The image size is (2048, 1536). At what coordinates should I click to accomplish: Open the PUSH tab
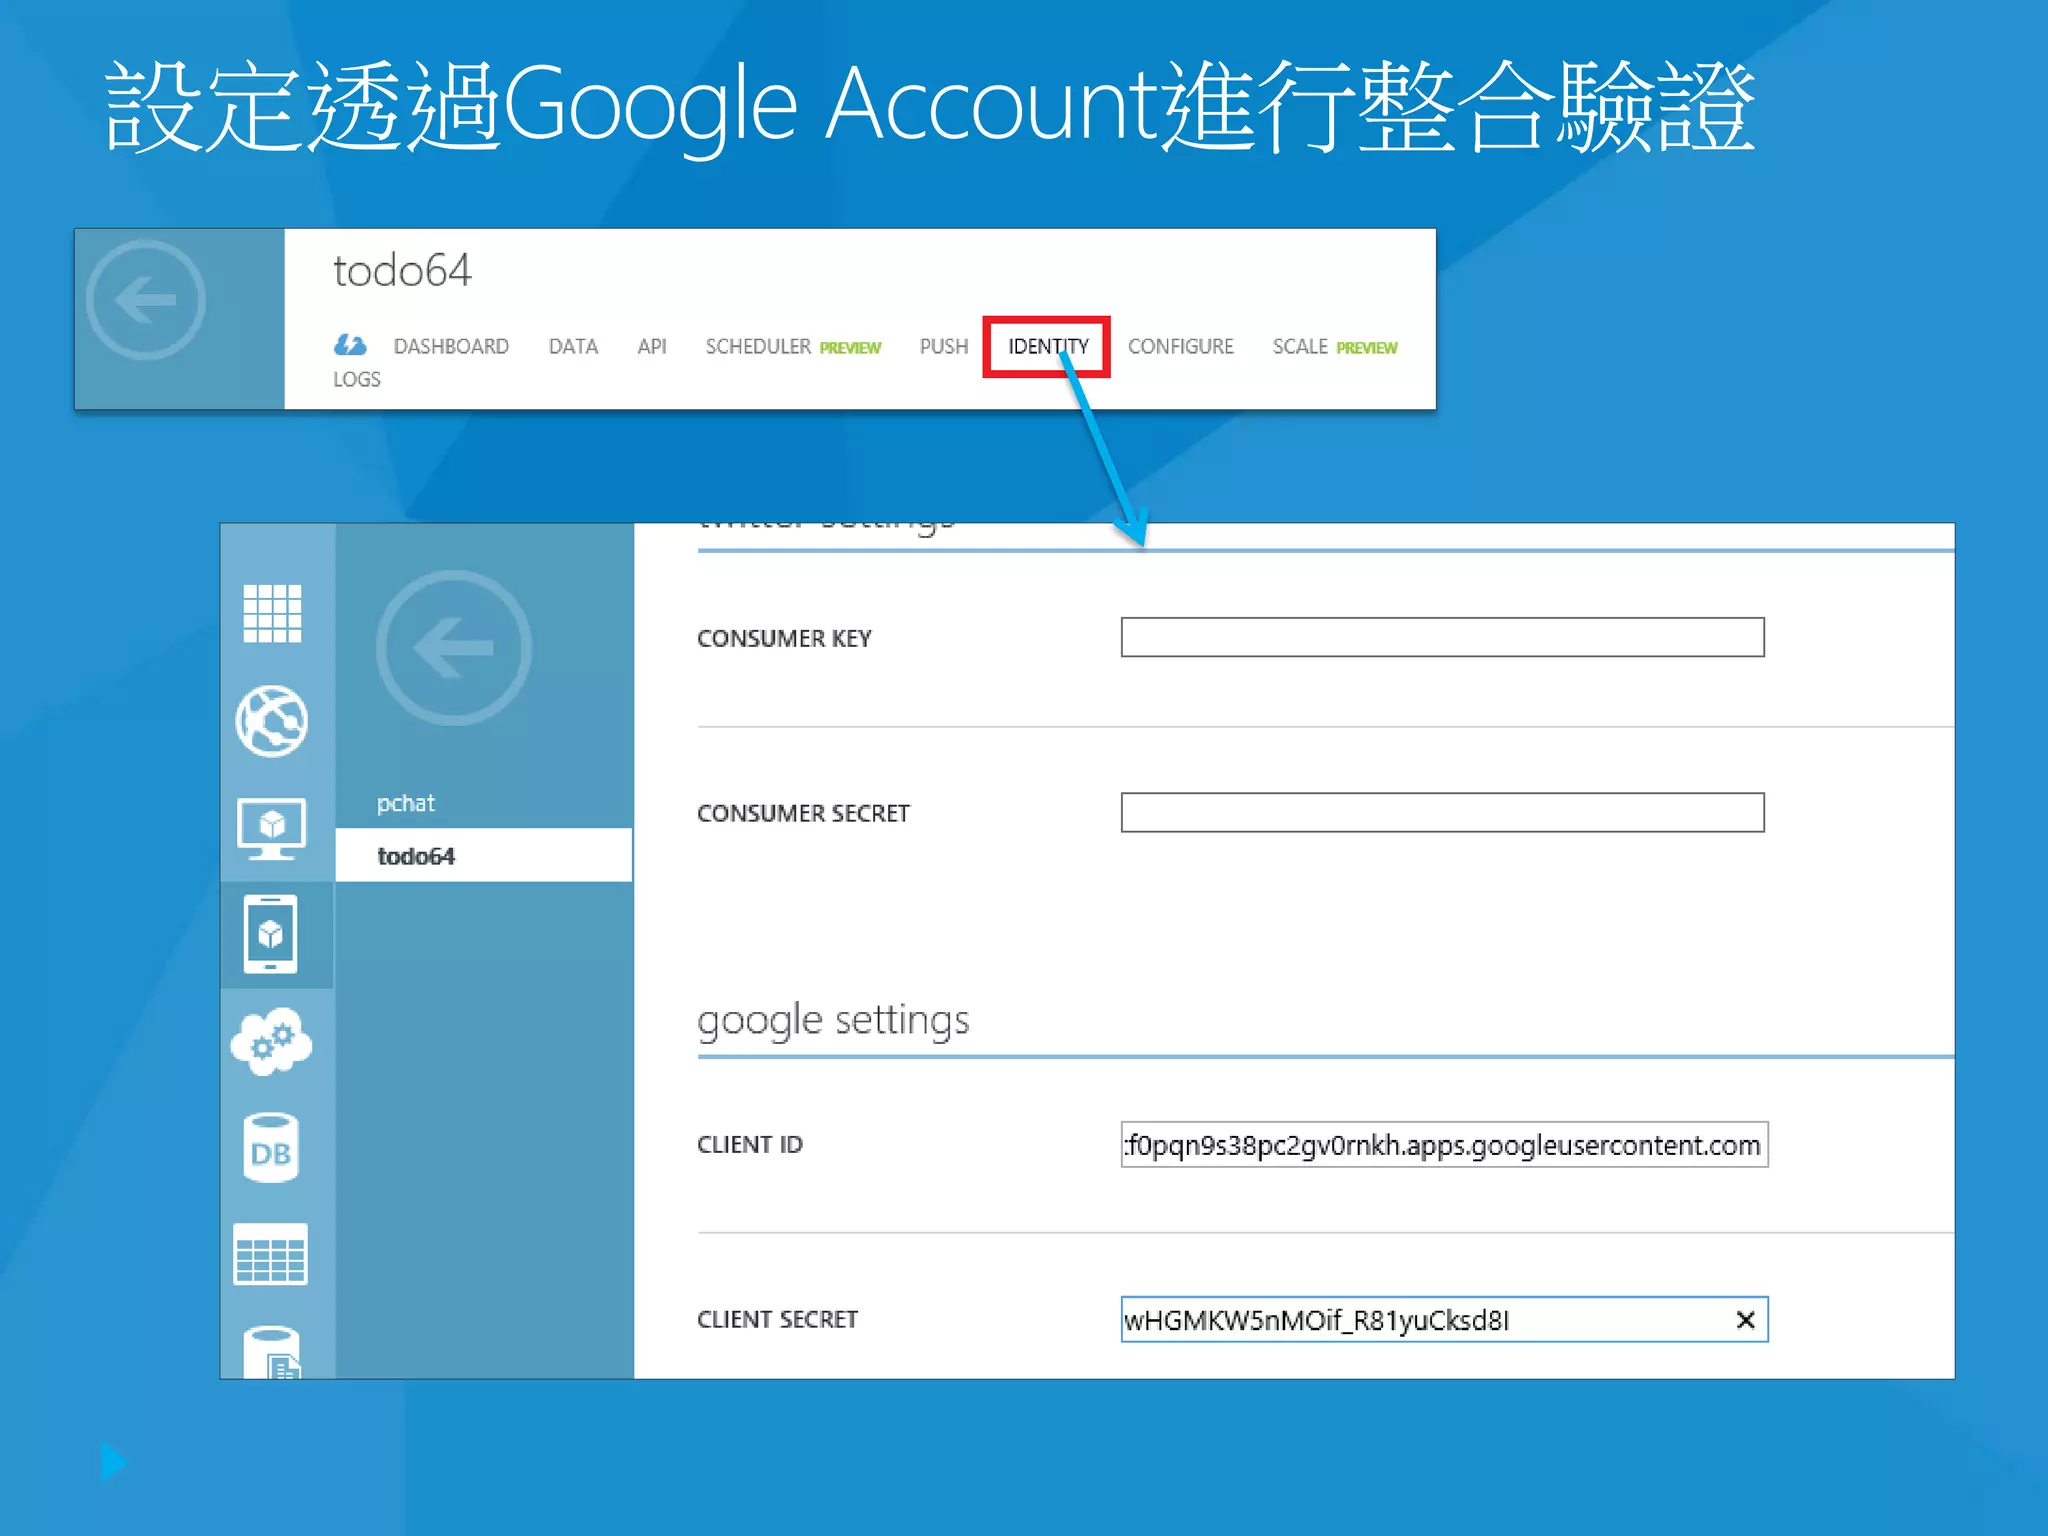click(x=944, y=347)
